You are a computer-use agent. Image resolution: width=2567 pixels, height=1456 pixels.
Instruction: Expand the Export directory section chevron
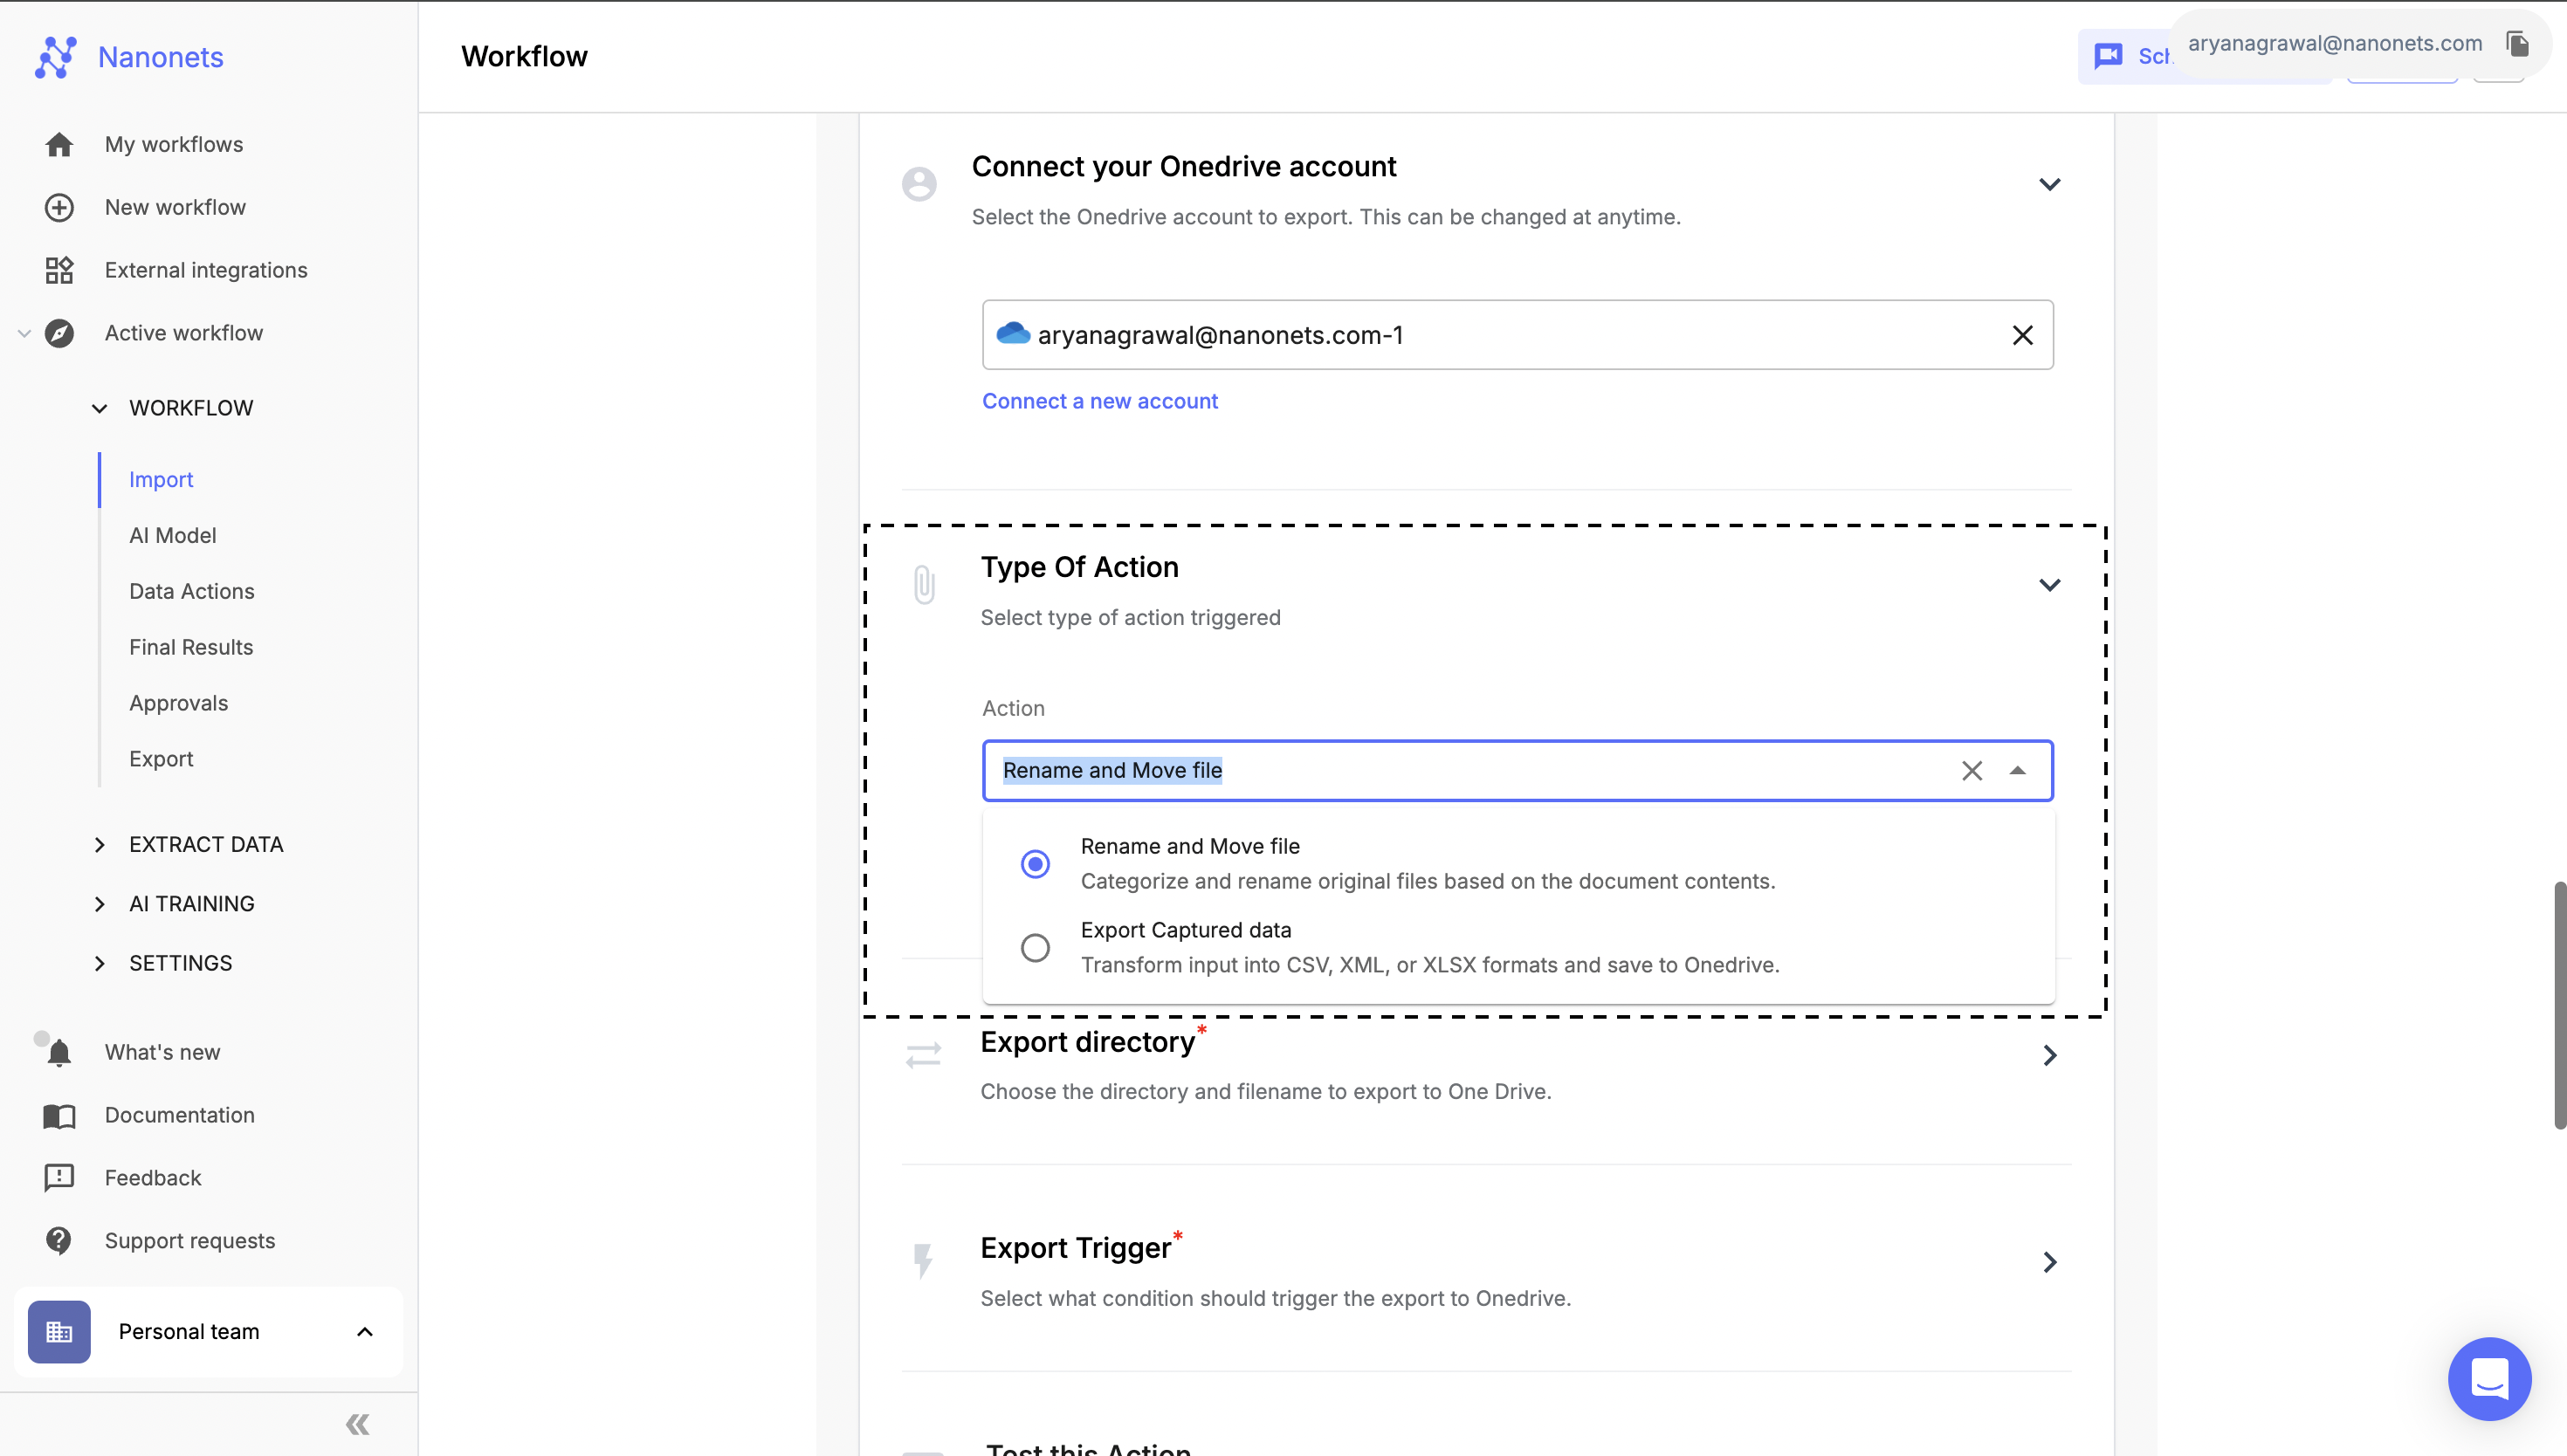(x=2049, y=1056)
